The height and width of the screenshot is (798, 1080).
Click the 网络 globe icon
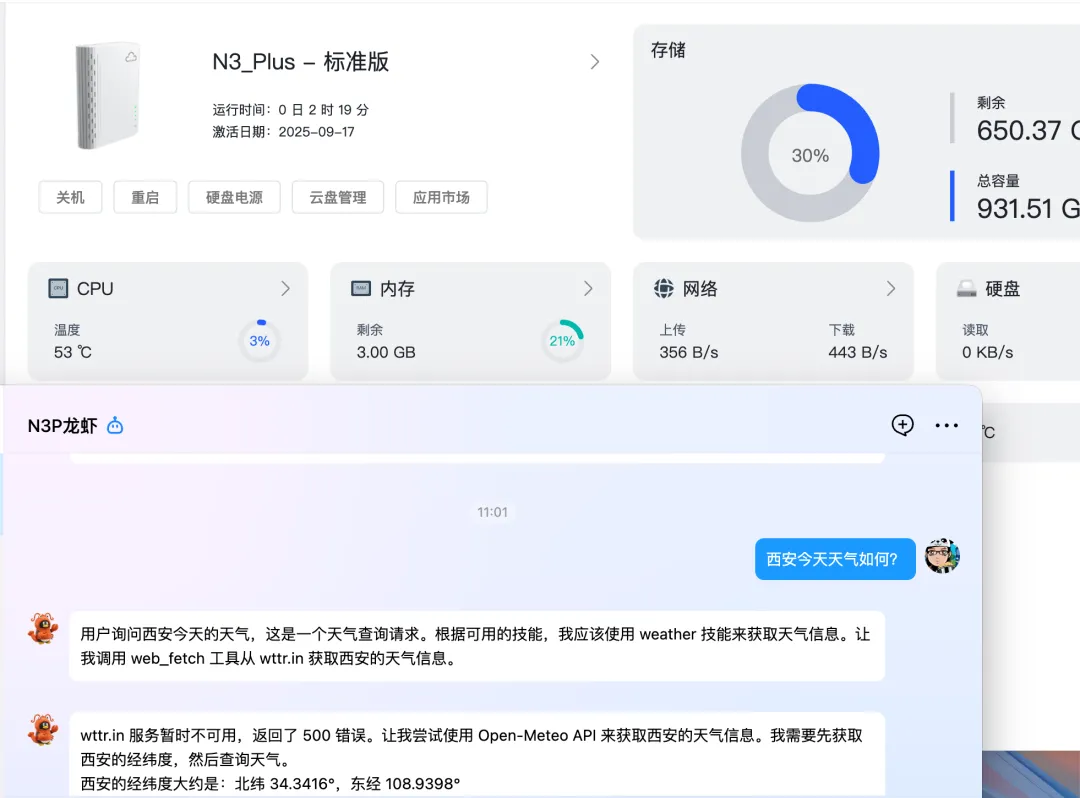[x=664, y=288]
